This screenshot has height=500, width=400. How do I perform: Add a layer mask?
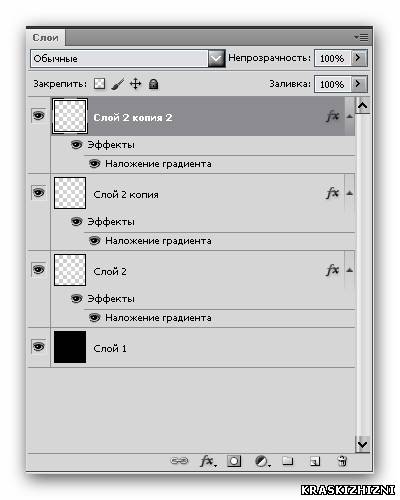(x=234, y=461)
